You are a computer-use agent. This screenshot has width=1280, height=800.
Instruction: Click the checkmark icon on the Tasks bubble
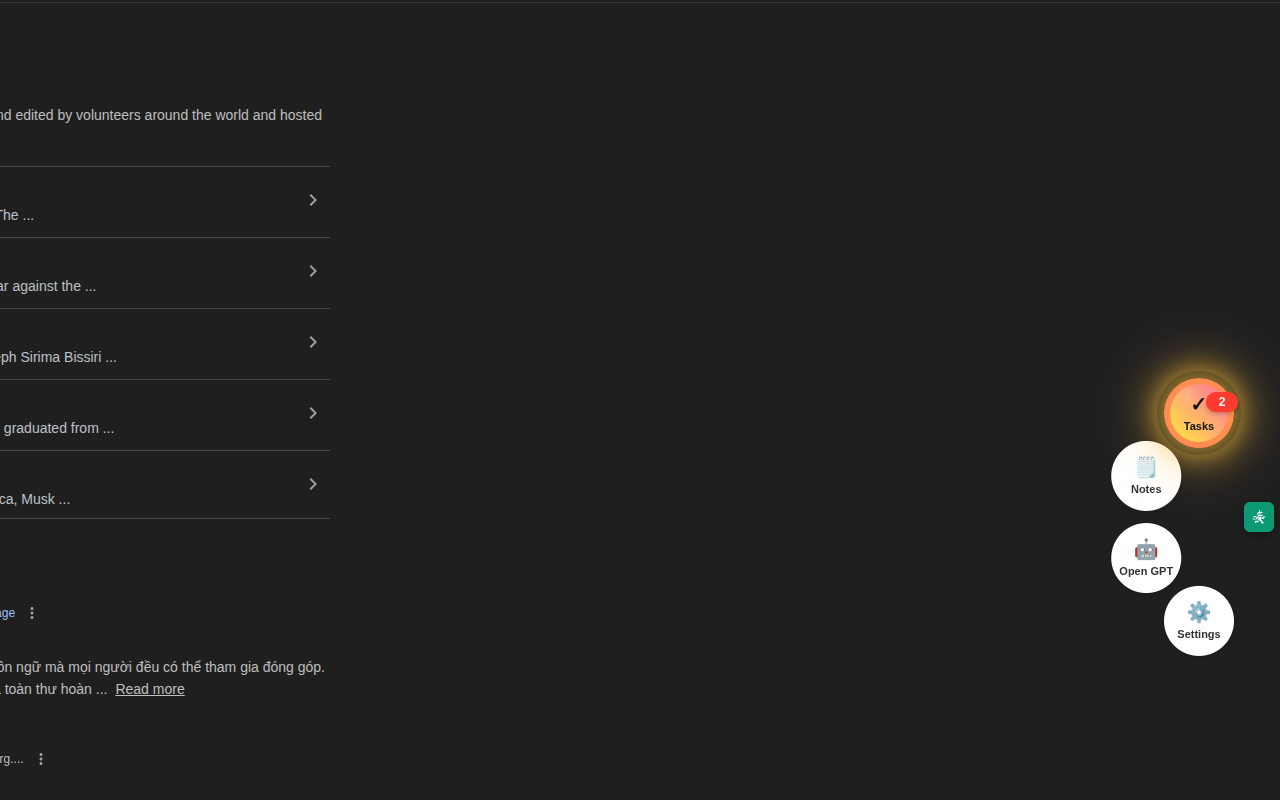pyautogui.click(x=1199, y=403)
